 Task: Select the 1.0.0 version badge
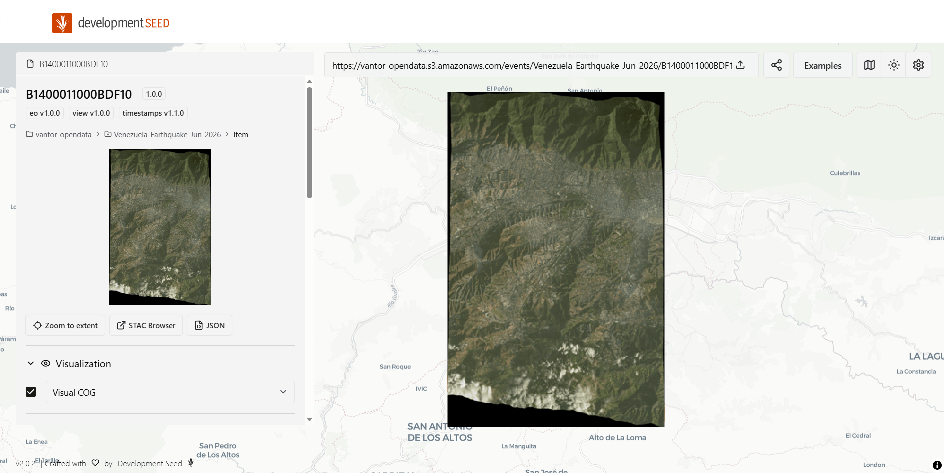[x=154, y=94]
